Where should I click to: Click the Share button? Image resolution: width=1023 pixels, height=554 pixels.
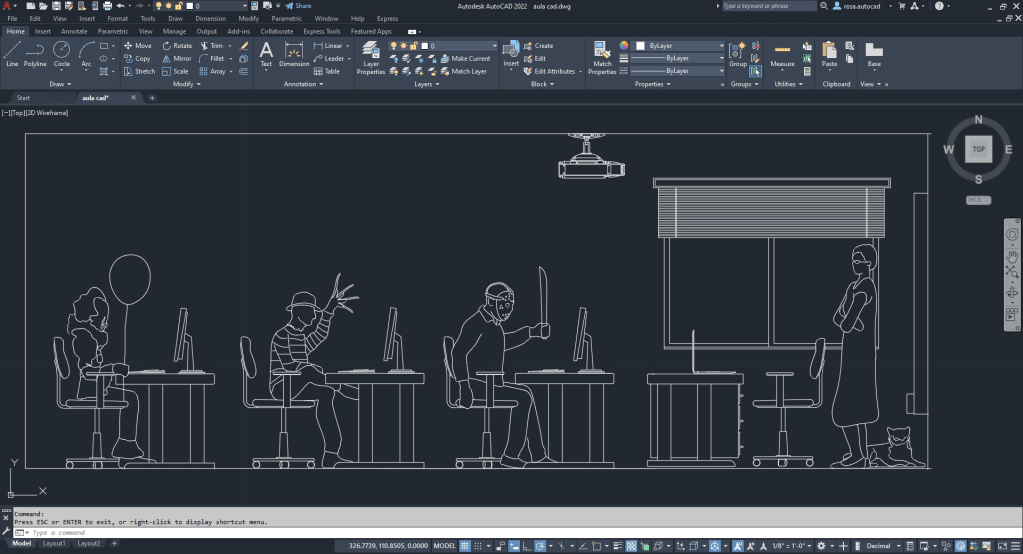[299, 6]
